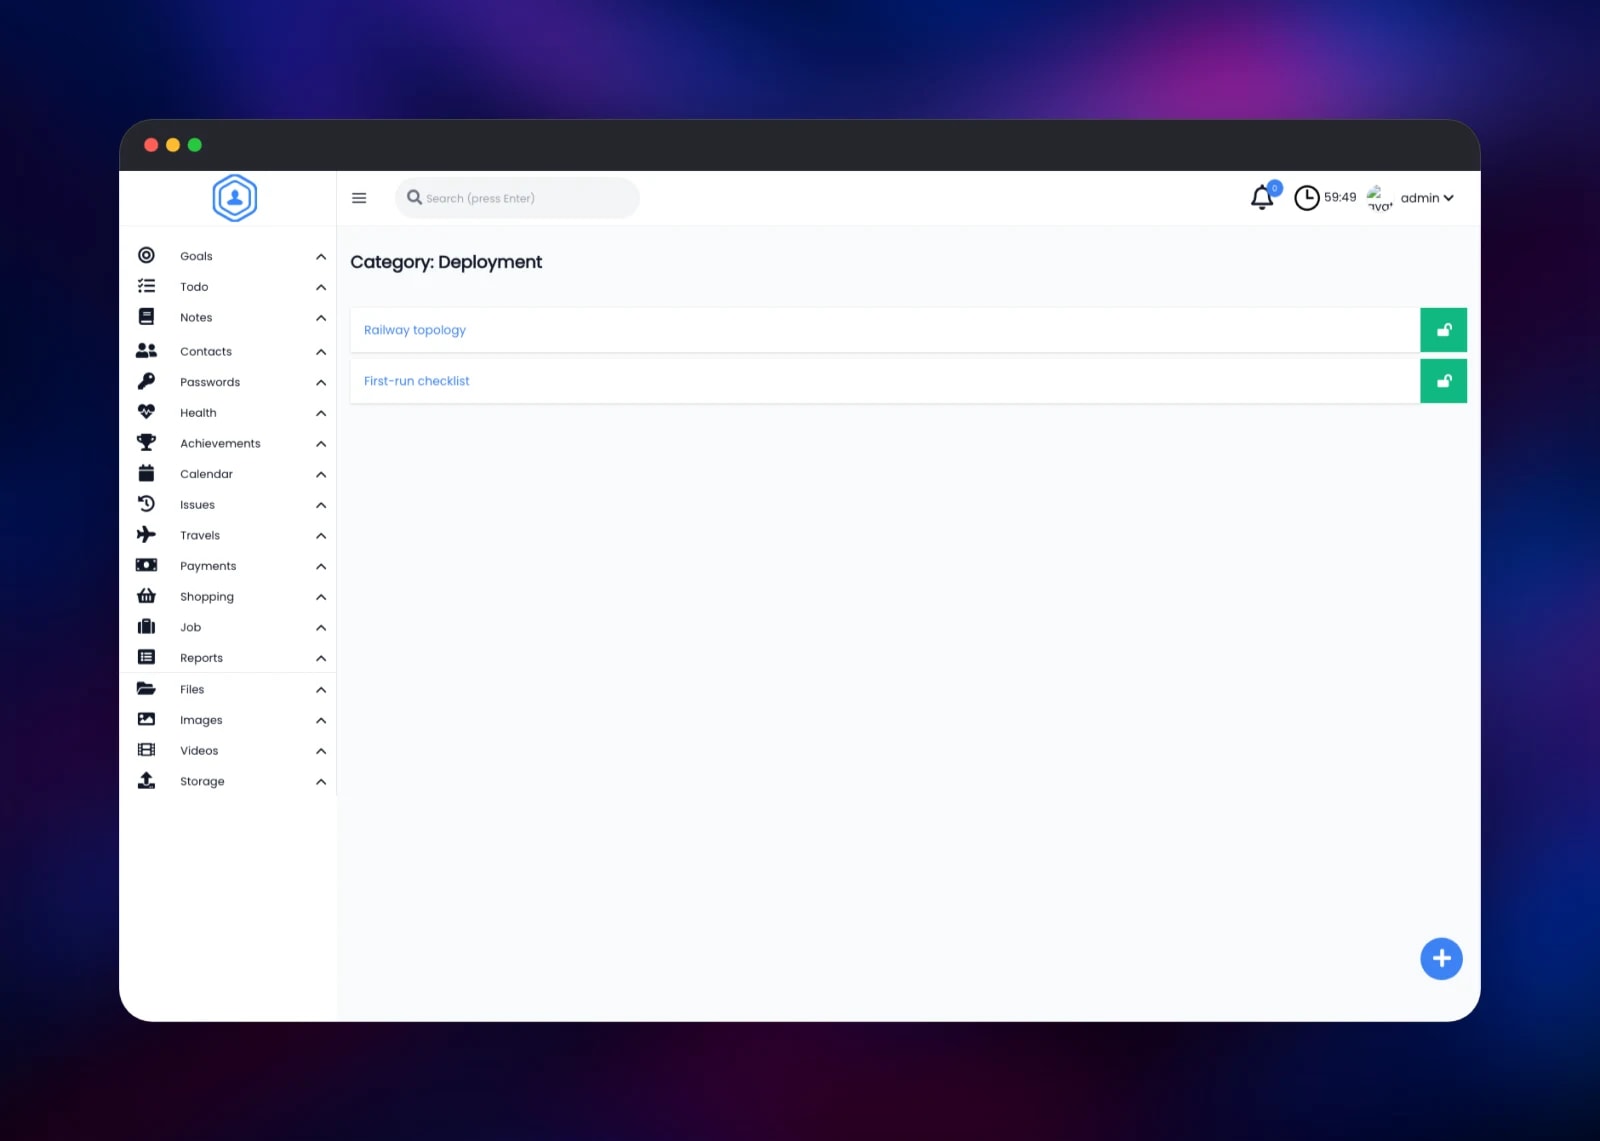The width and height of the screenshot is (1600, 1141).
Task: Expand the Reports menu chevron
Action: click(321, 658)
